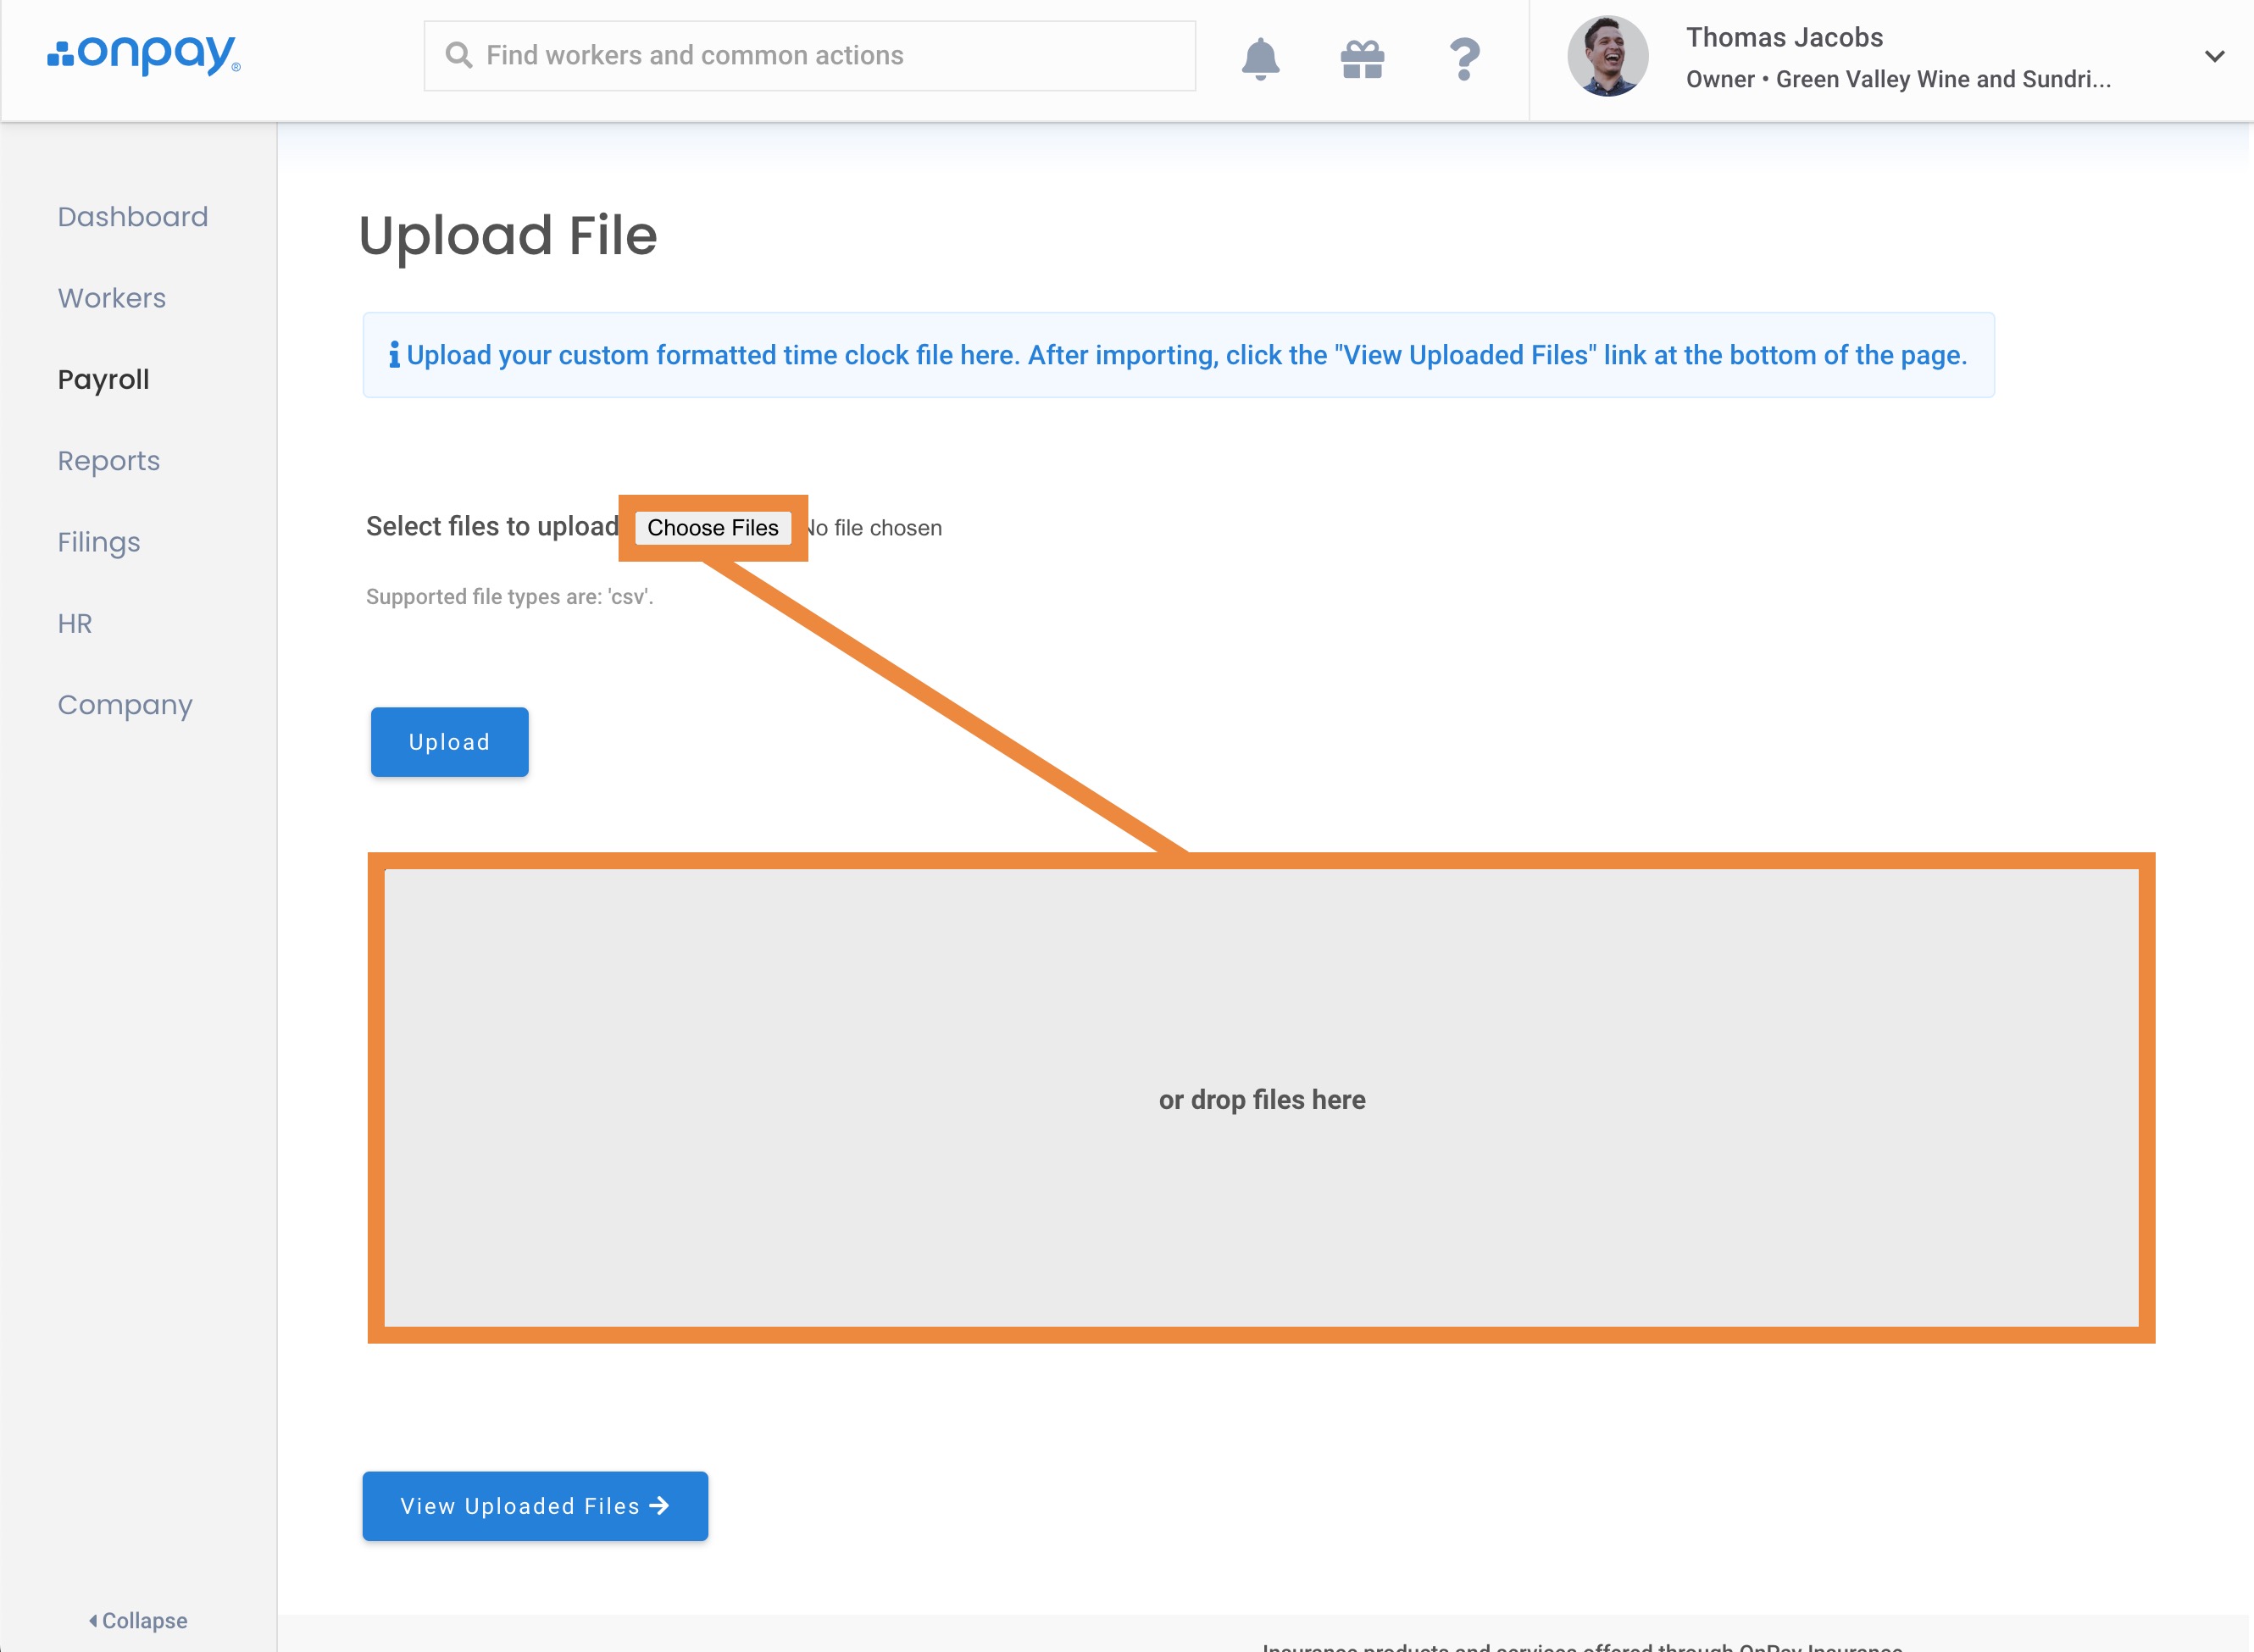Open Company in sidebar

pyautogui.click(x=125, y=705)
